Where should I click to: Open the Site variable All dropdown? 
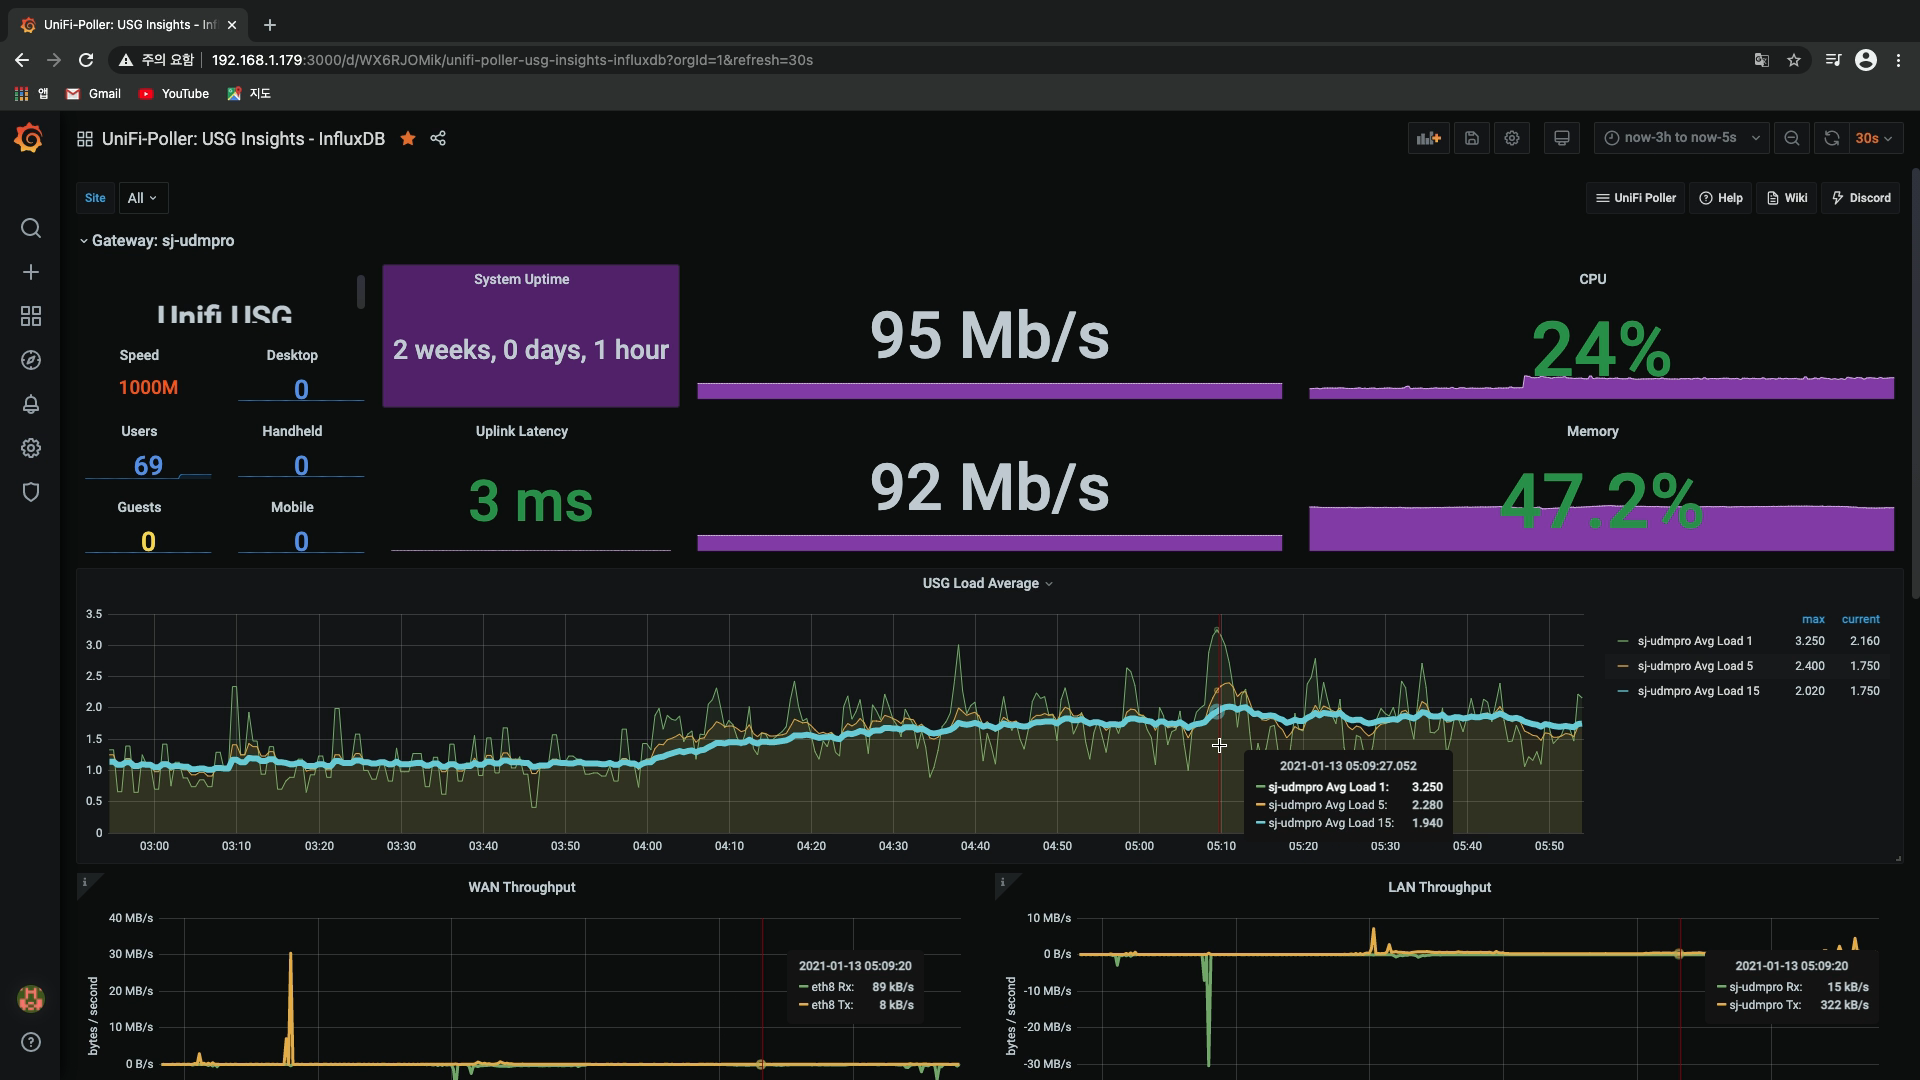tap(143, 198)
